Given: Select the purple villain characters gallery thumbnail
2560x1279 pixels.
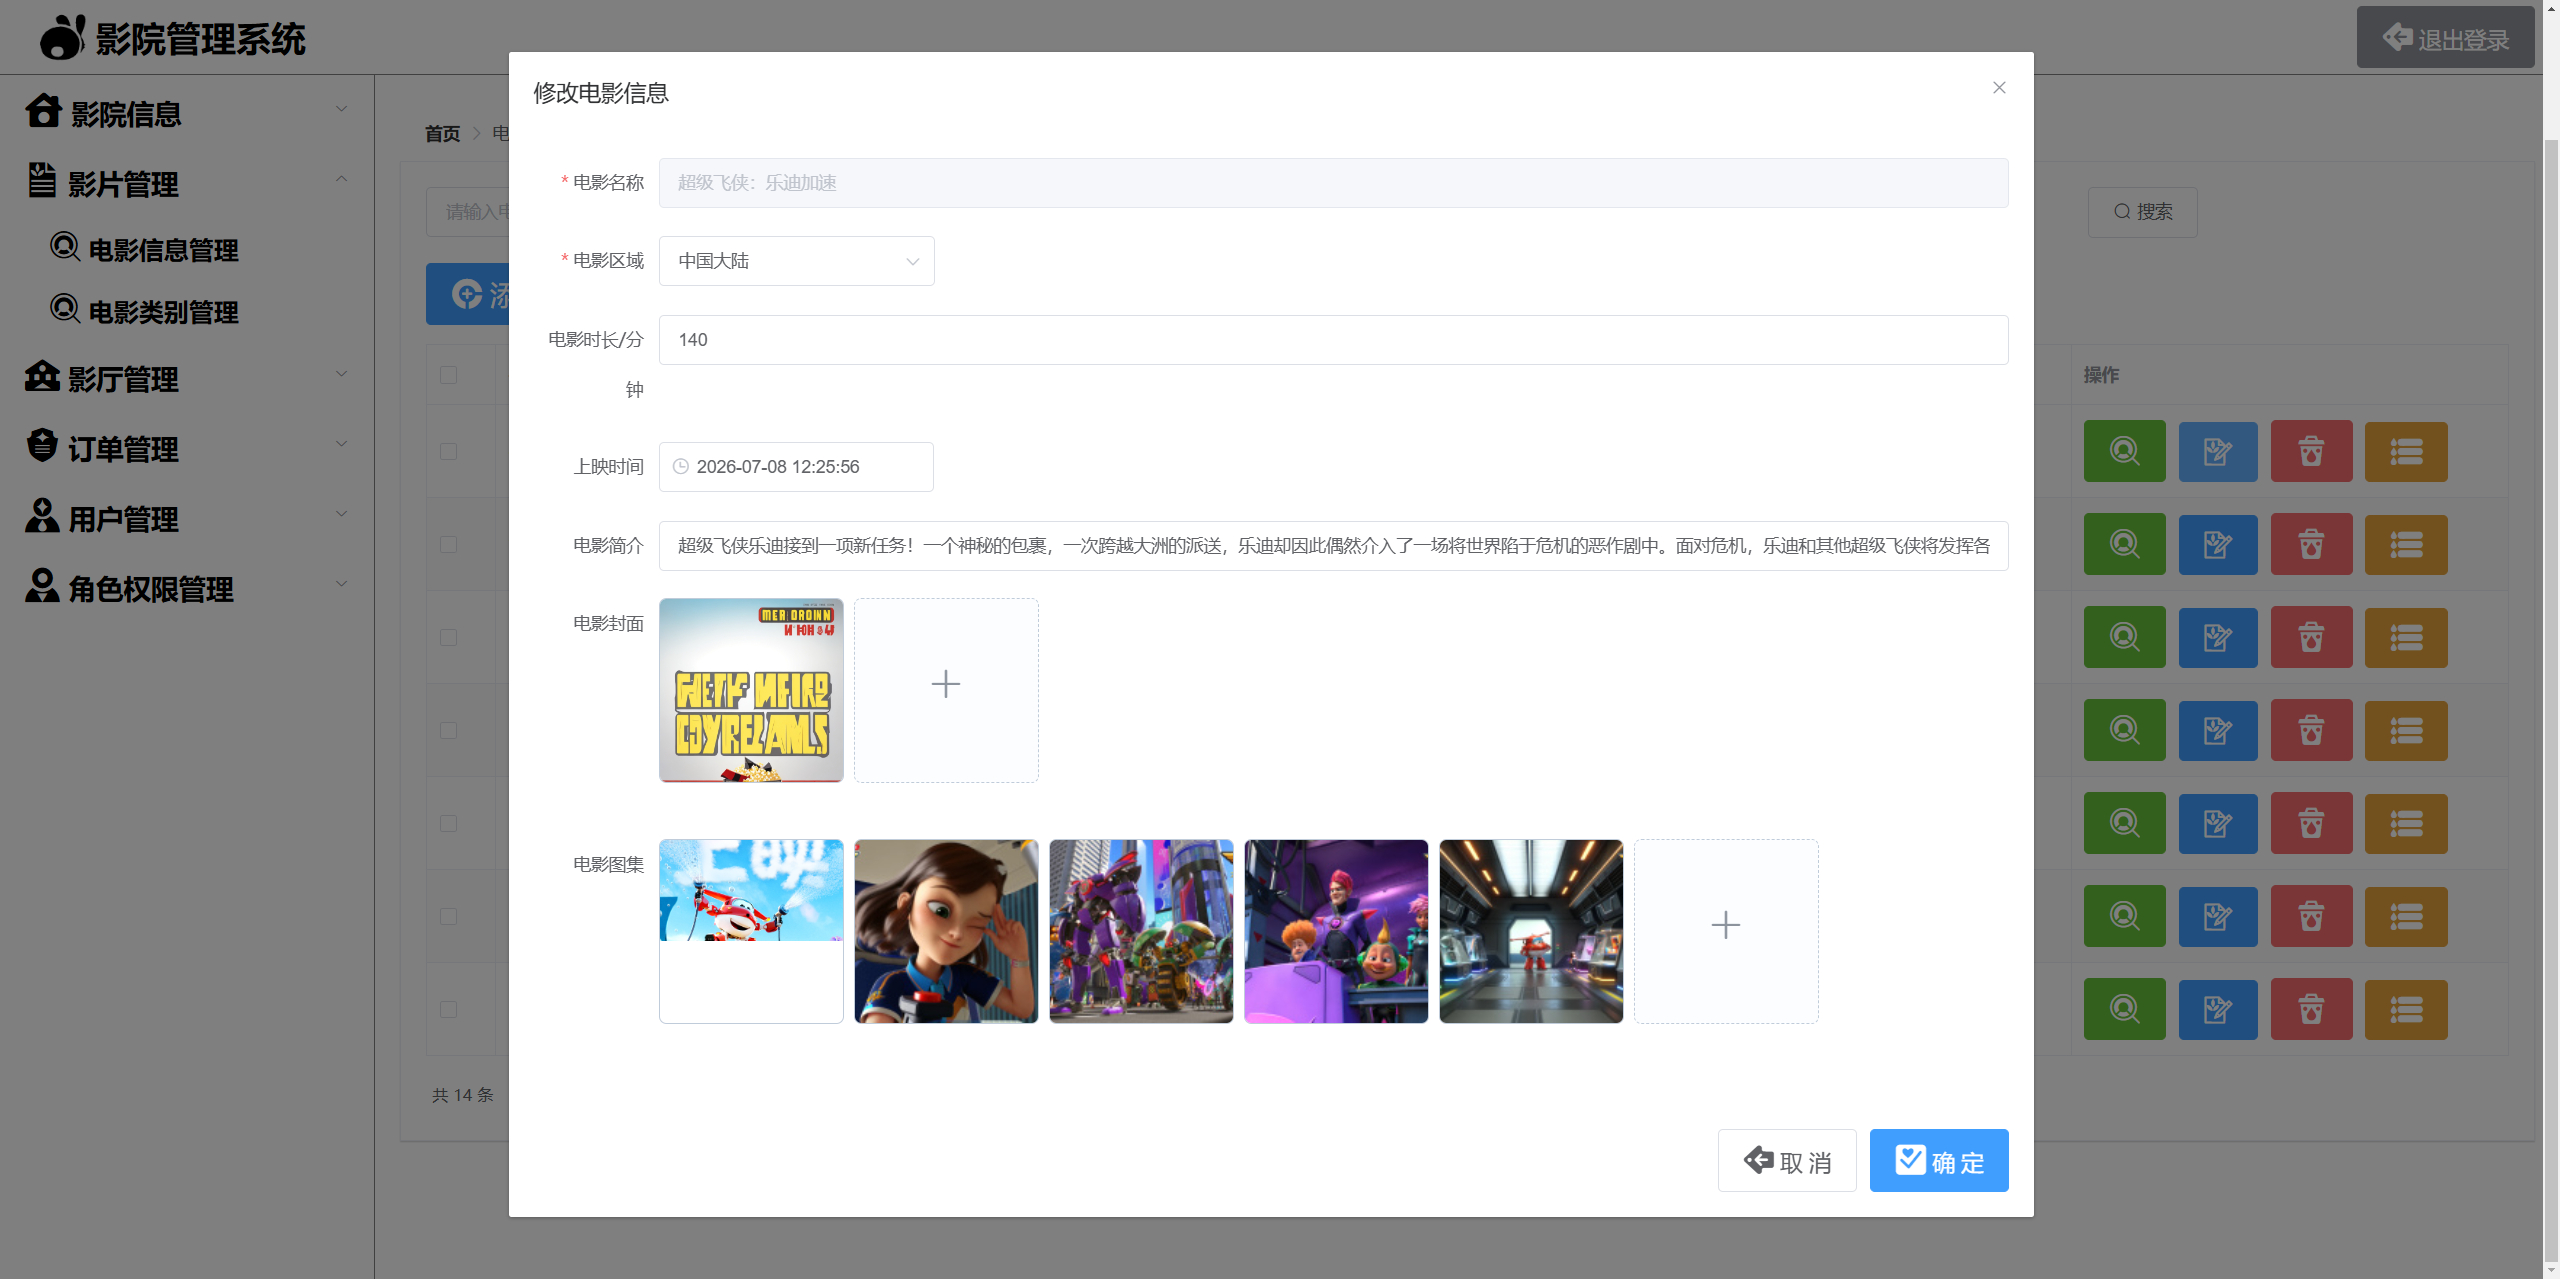Looking at the screenshot, I should [x=1336, y=931].
